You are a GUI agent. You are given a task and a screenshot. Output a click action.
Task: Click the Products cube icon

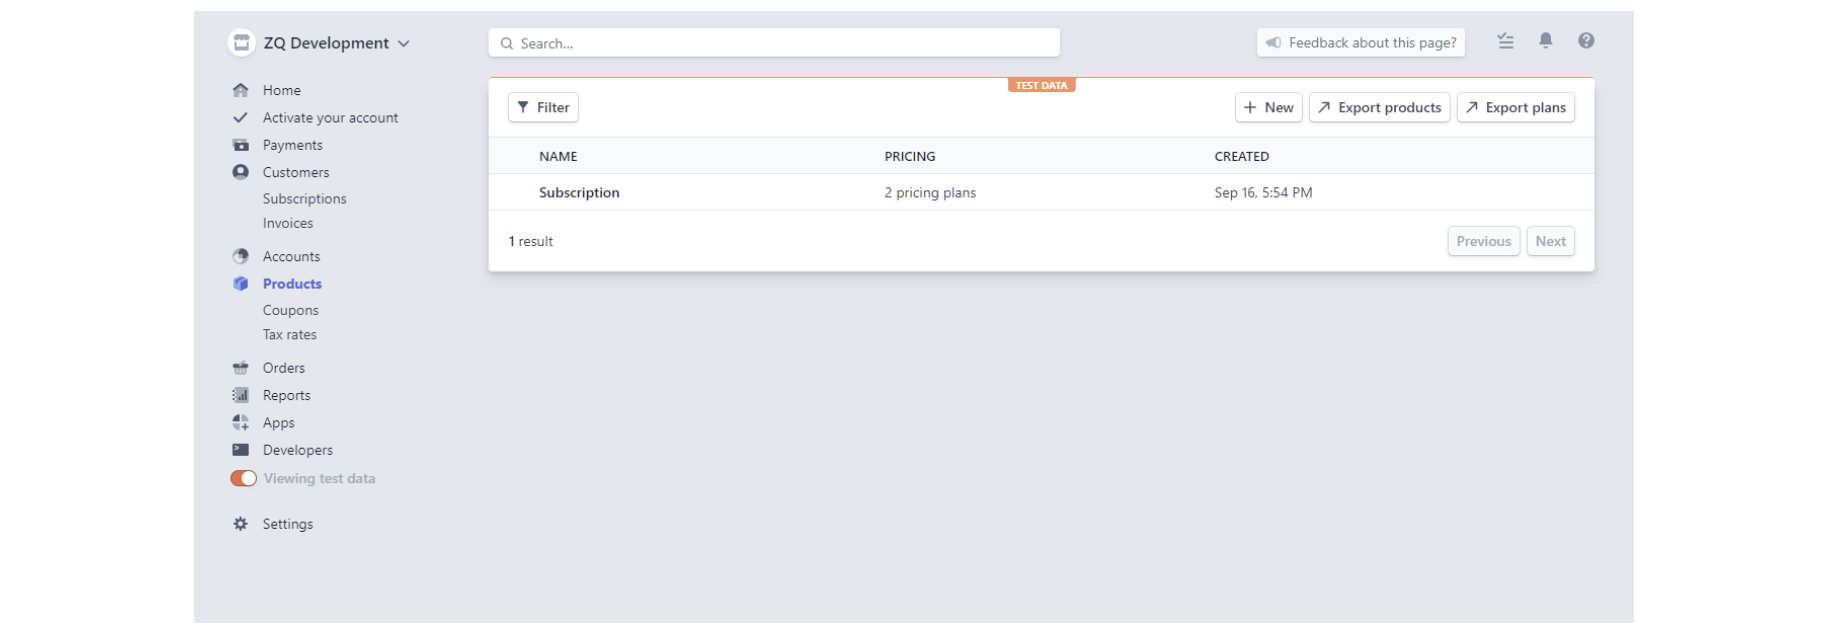(240, 284)
